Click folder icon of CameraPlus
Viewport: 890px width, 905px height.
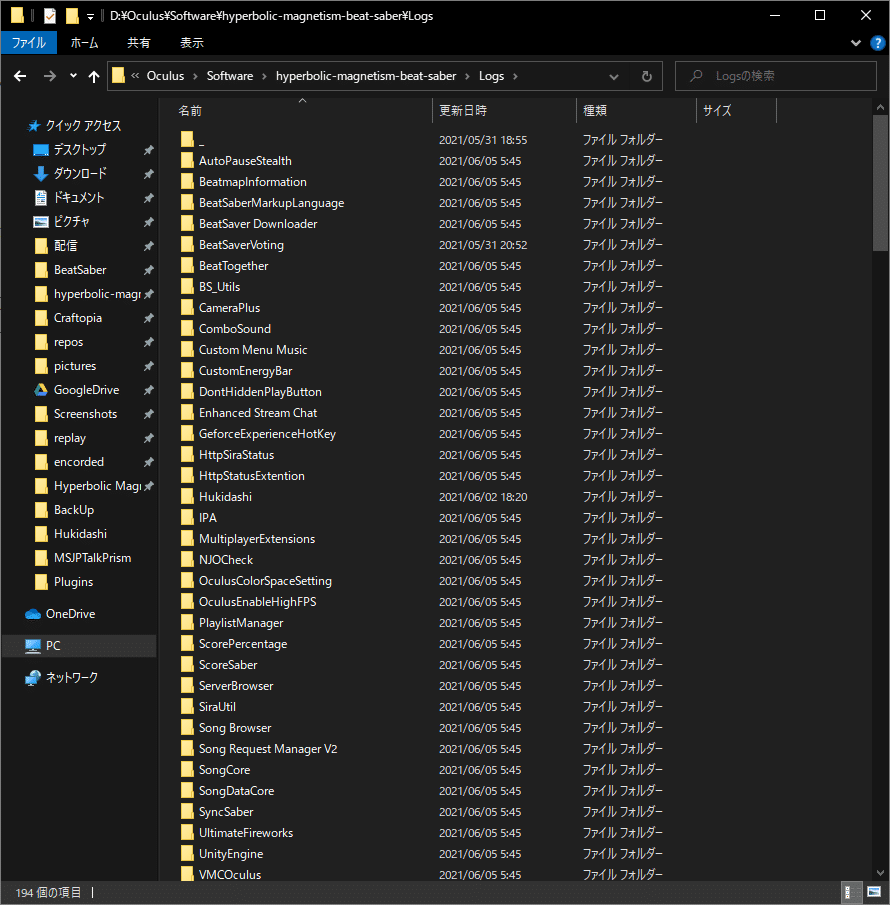point(187,308)
